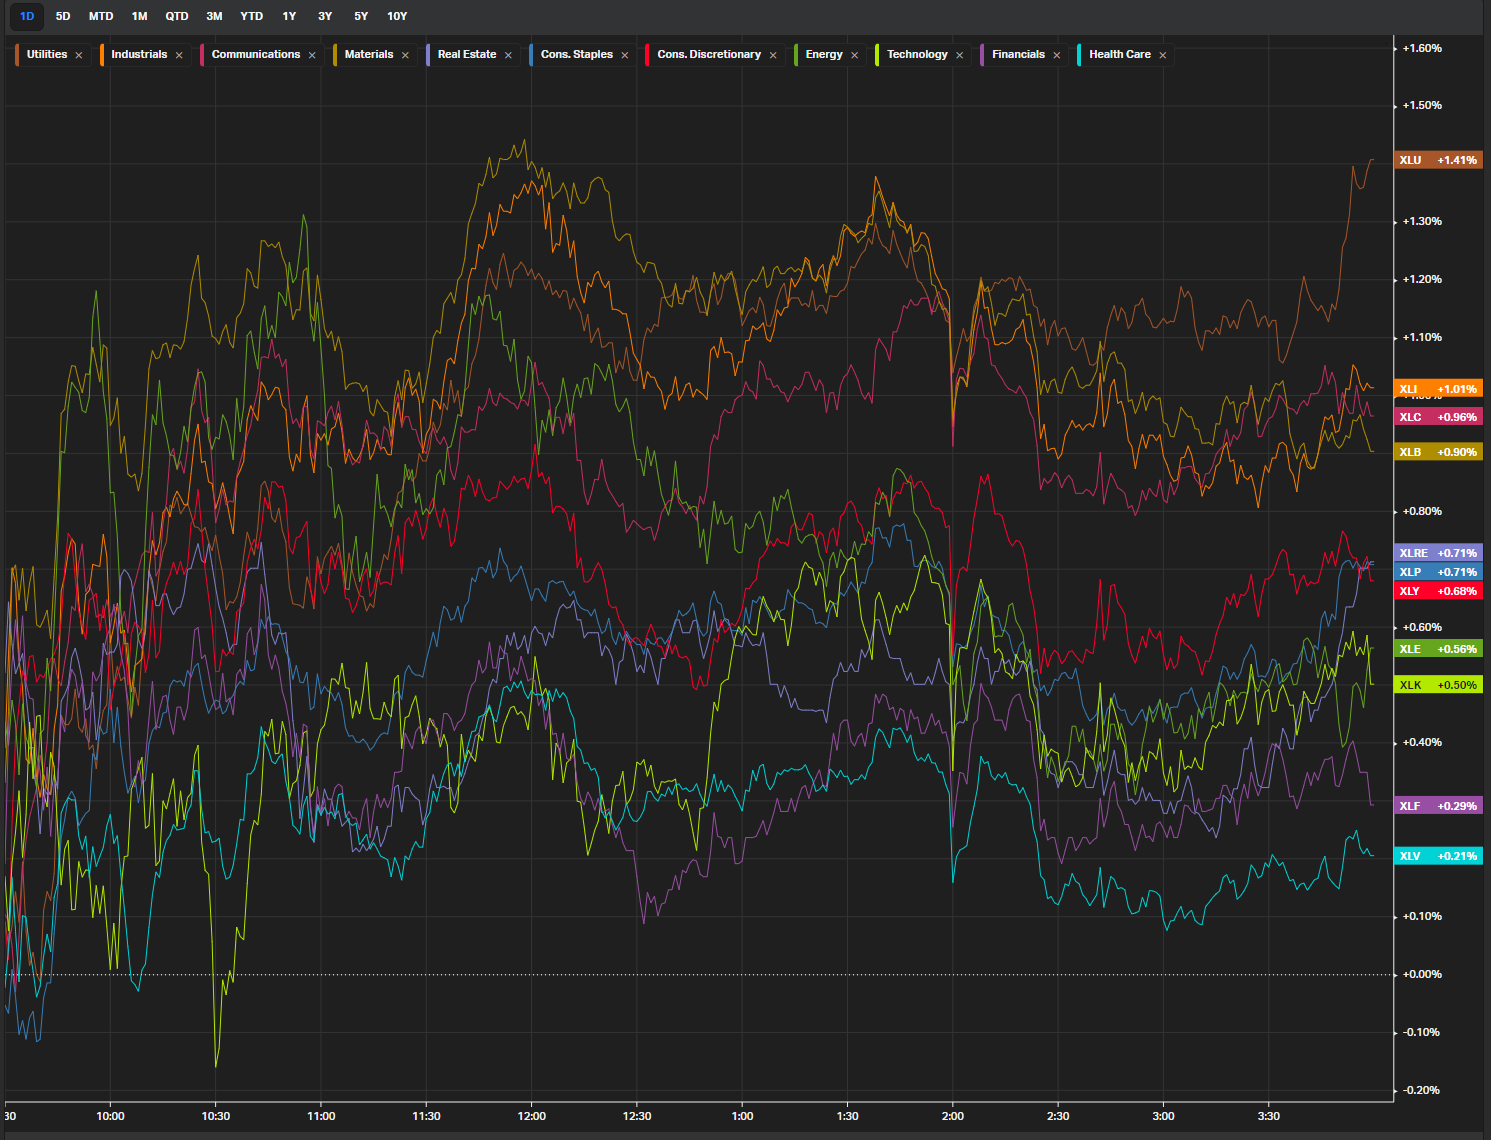Remove Health Care sector from chart
Image resolution: width=1491 pixels, height=1140 pixels.
[1162, 55]
